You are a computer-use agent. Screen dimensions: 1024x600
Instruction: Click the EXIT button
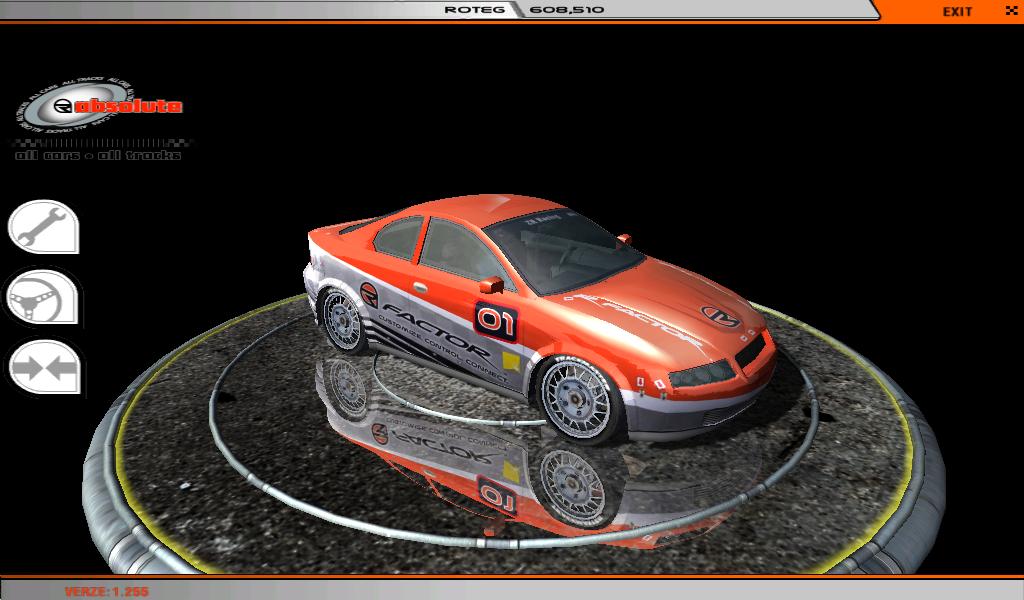coord(957,12)
